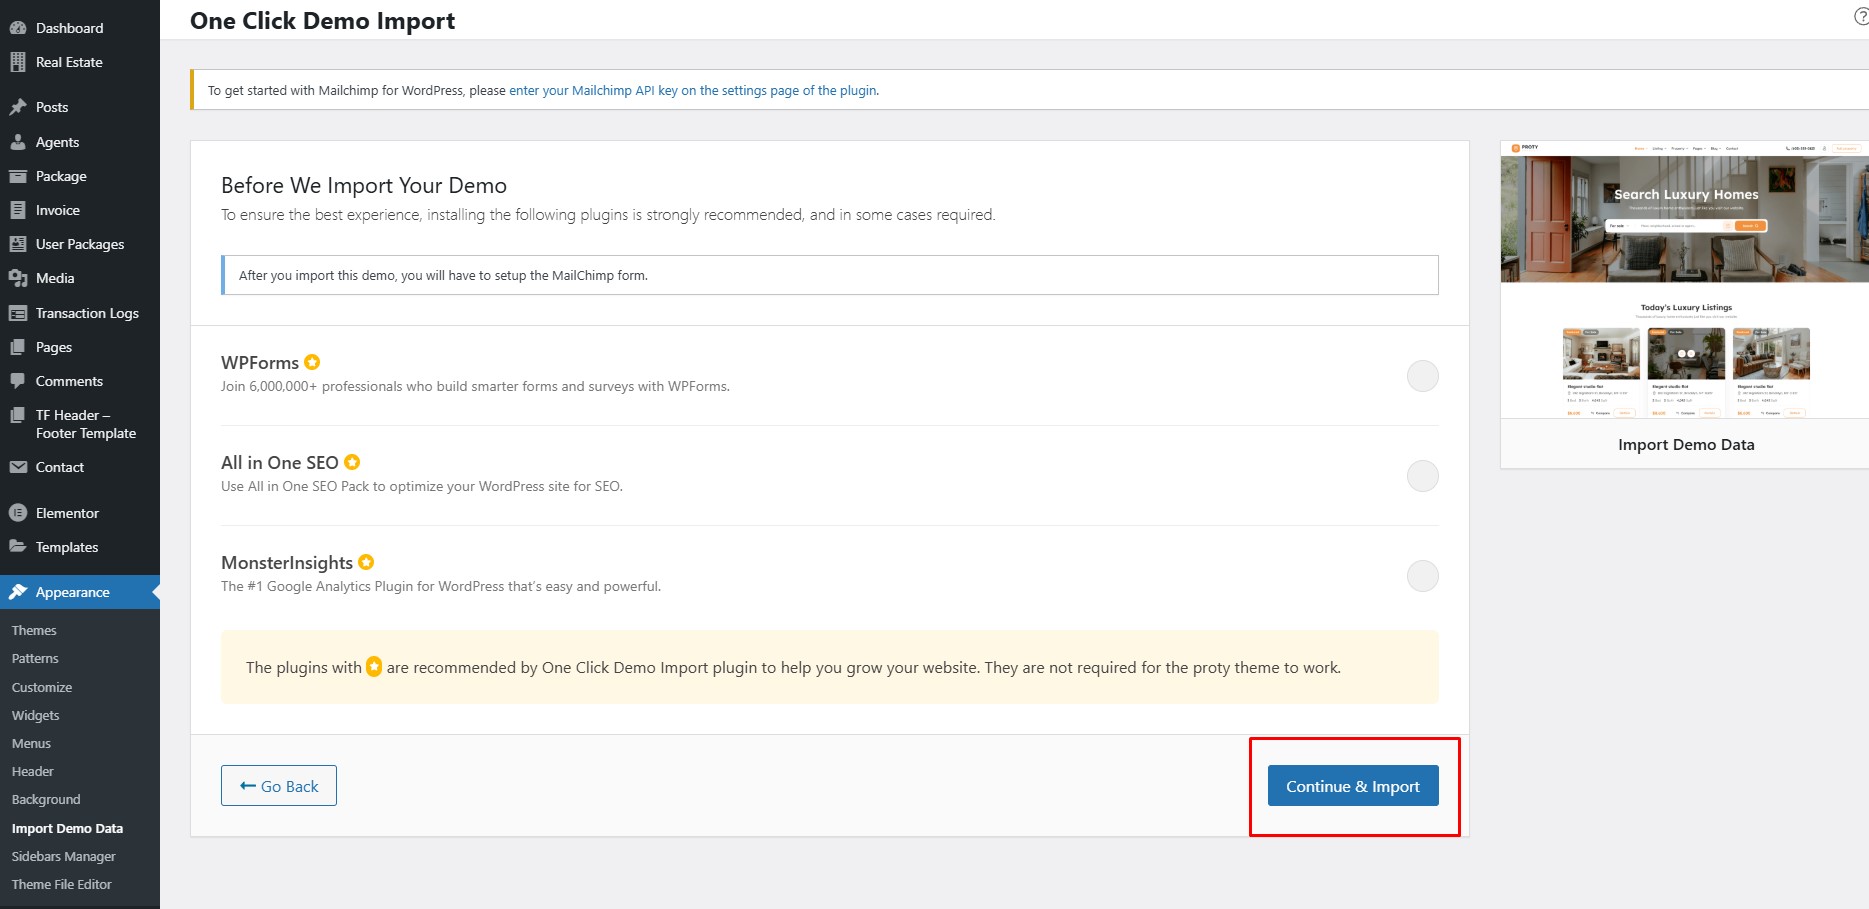Viewport: 1869px width, 909px height.
Task: Select the Elementor menu item
Action: (80, 513)
